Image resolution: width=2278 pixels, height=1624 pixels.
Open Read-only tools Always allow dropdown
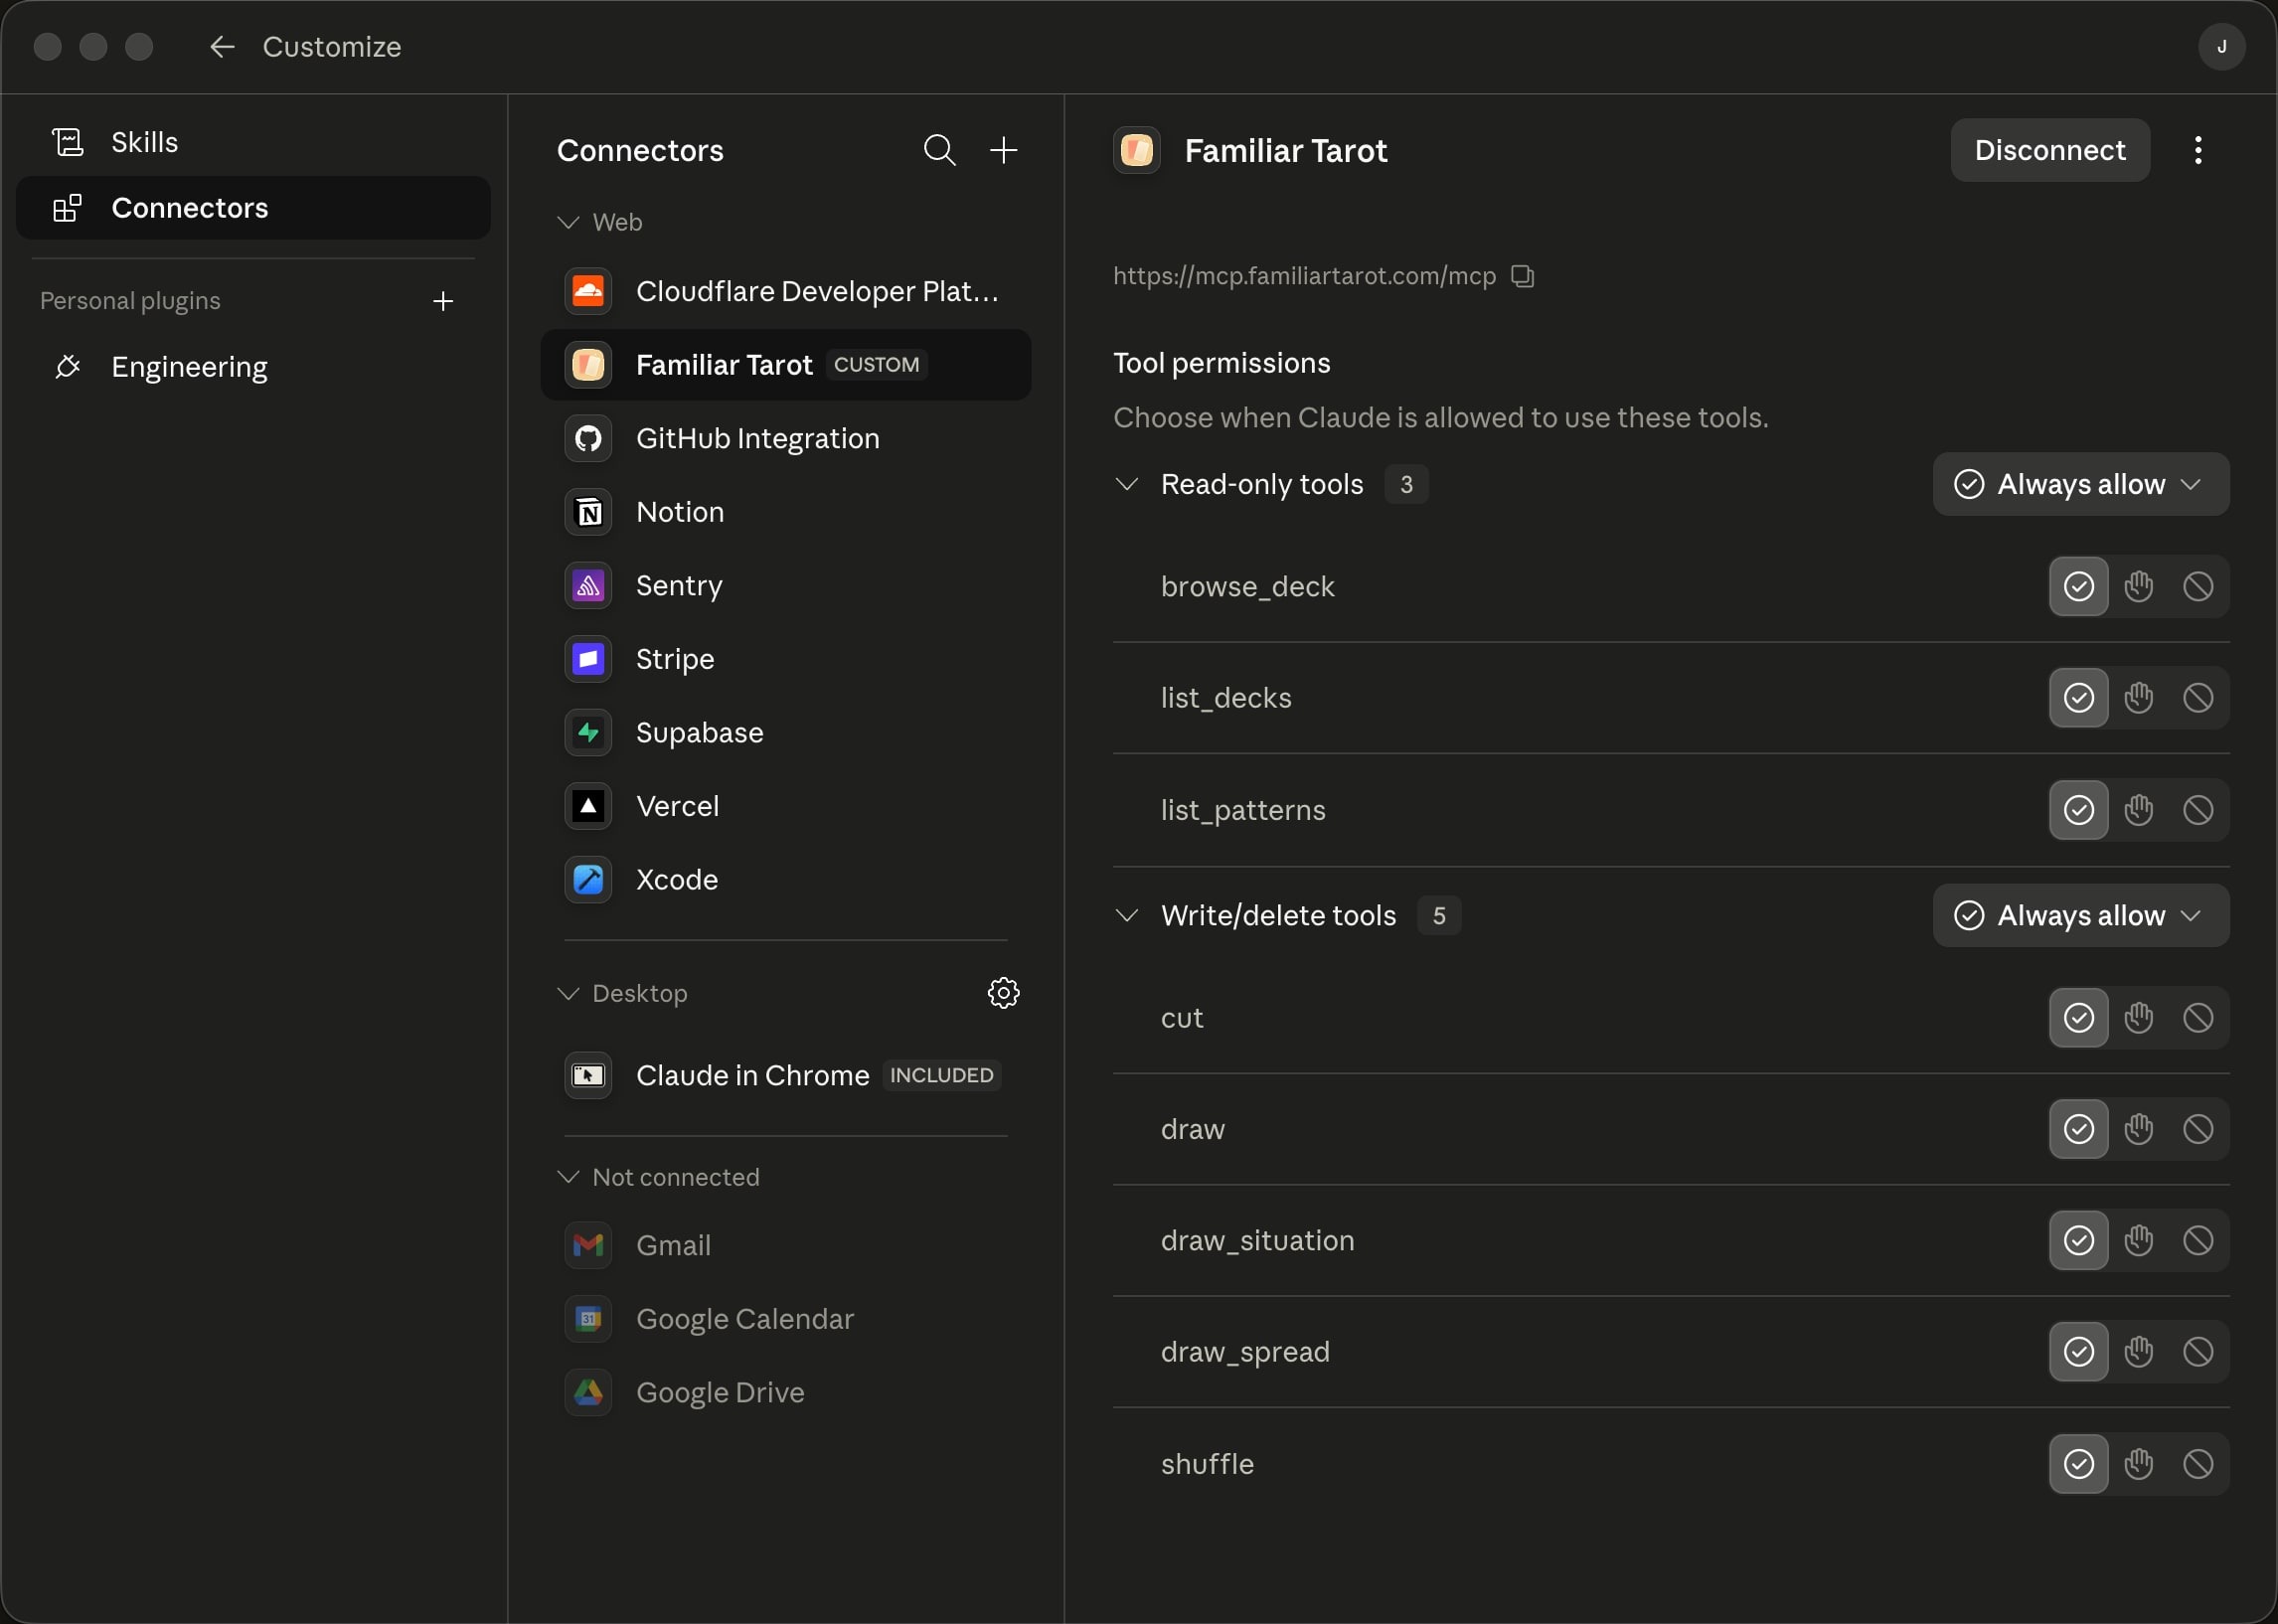pos(2080,484)
